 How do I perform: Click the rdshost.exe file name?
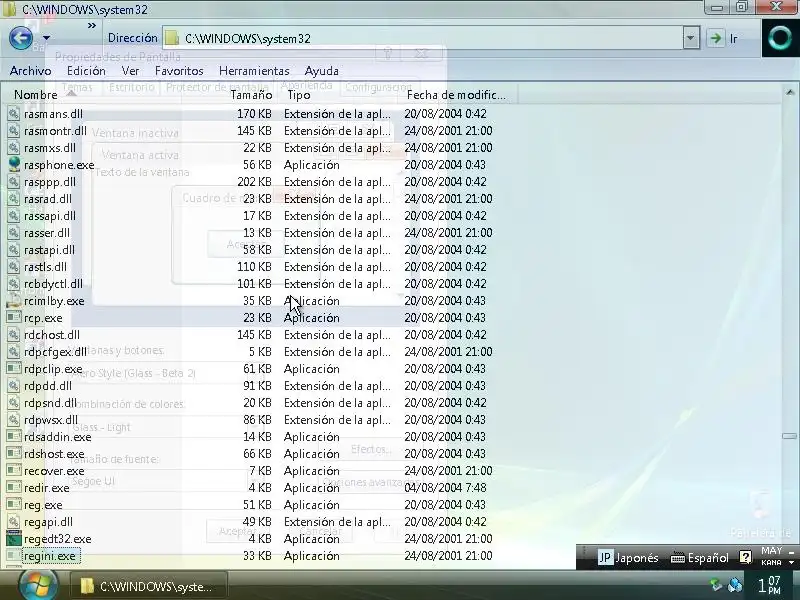[54, 454]
